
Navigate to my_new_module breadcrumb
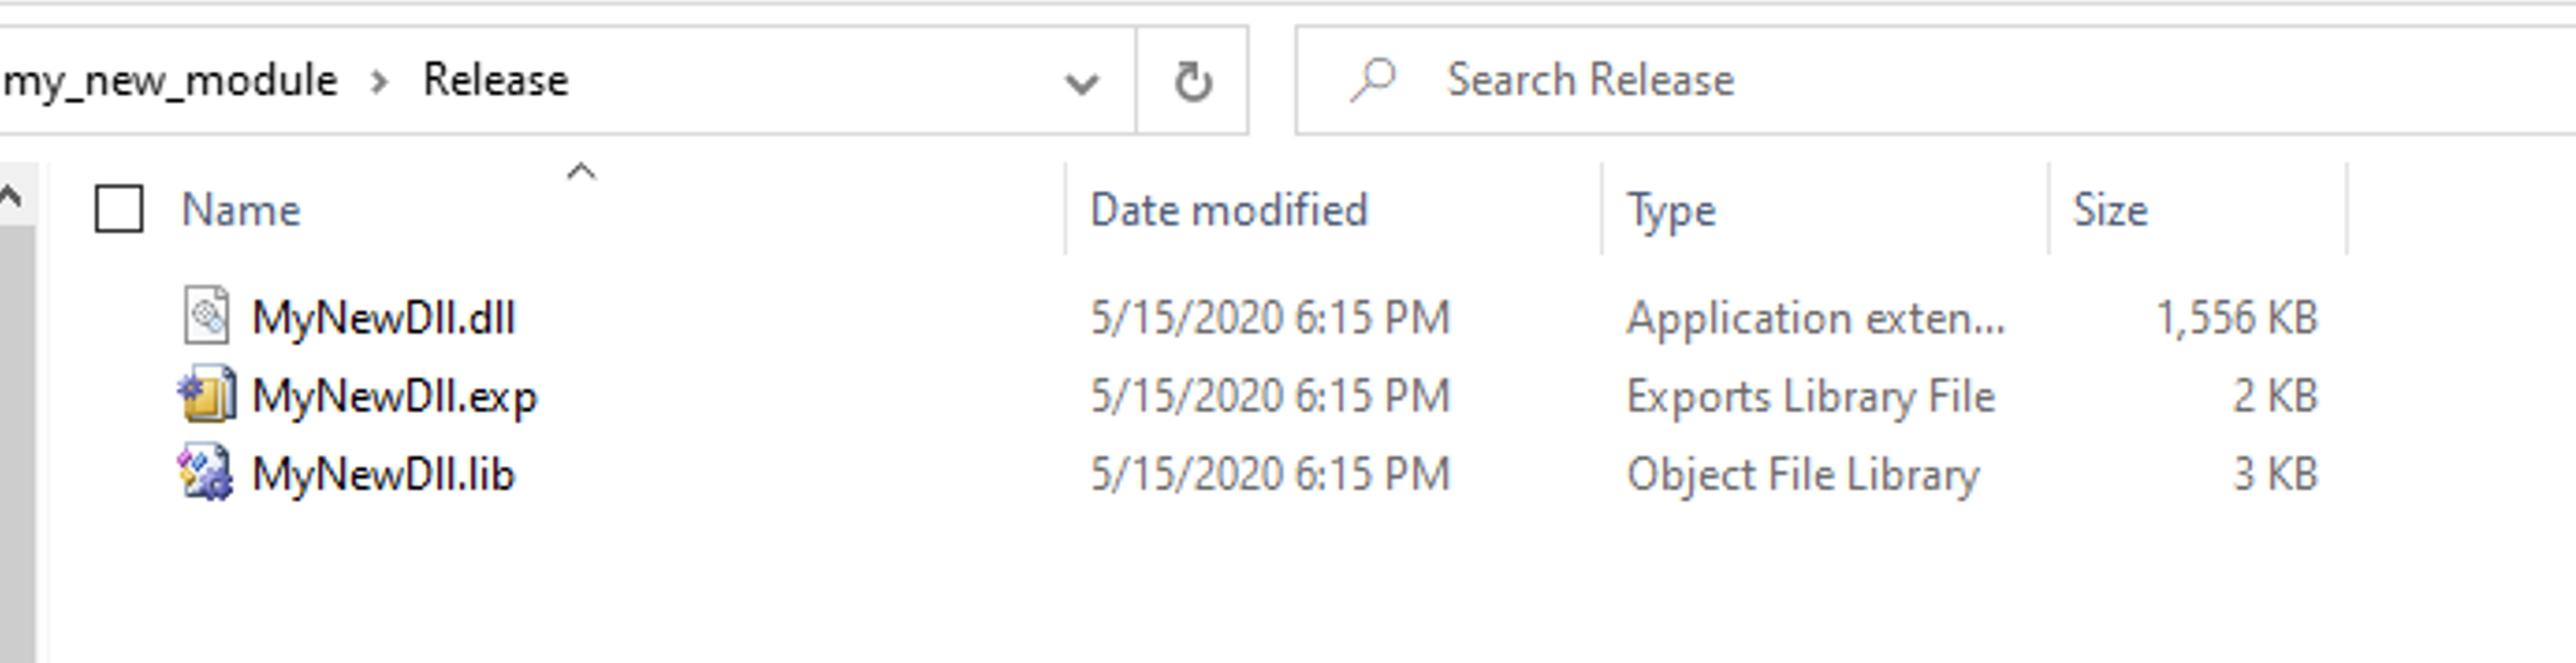[170, 80]
